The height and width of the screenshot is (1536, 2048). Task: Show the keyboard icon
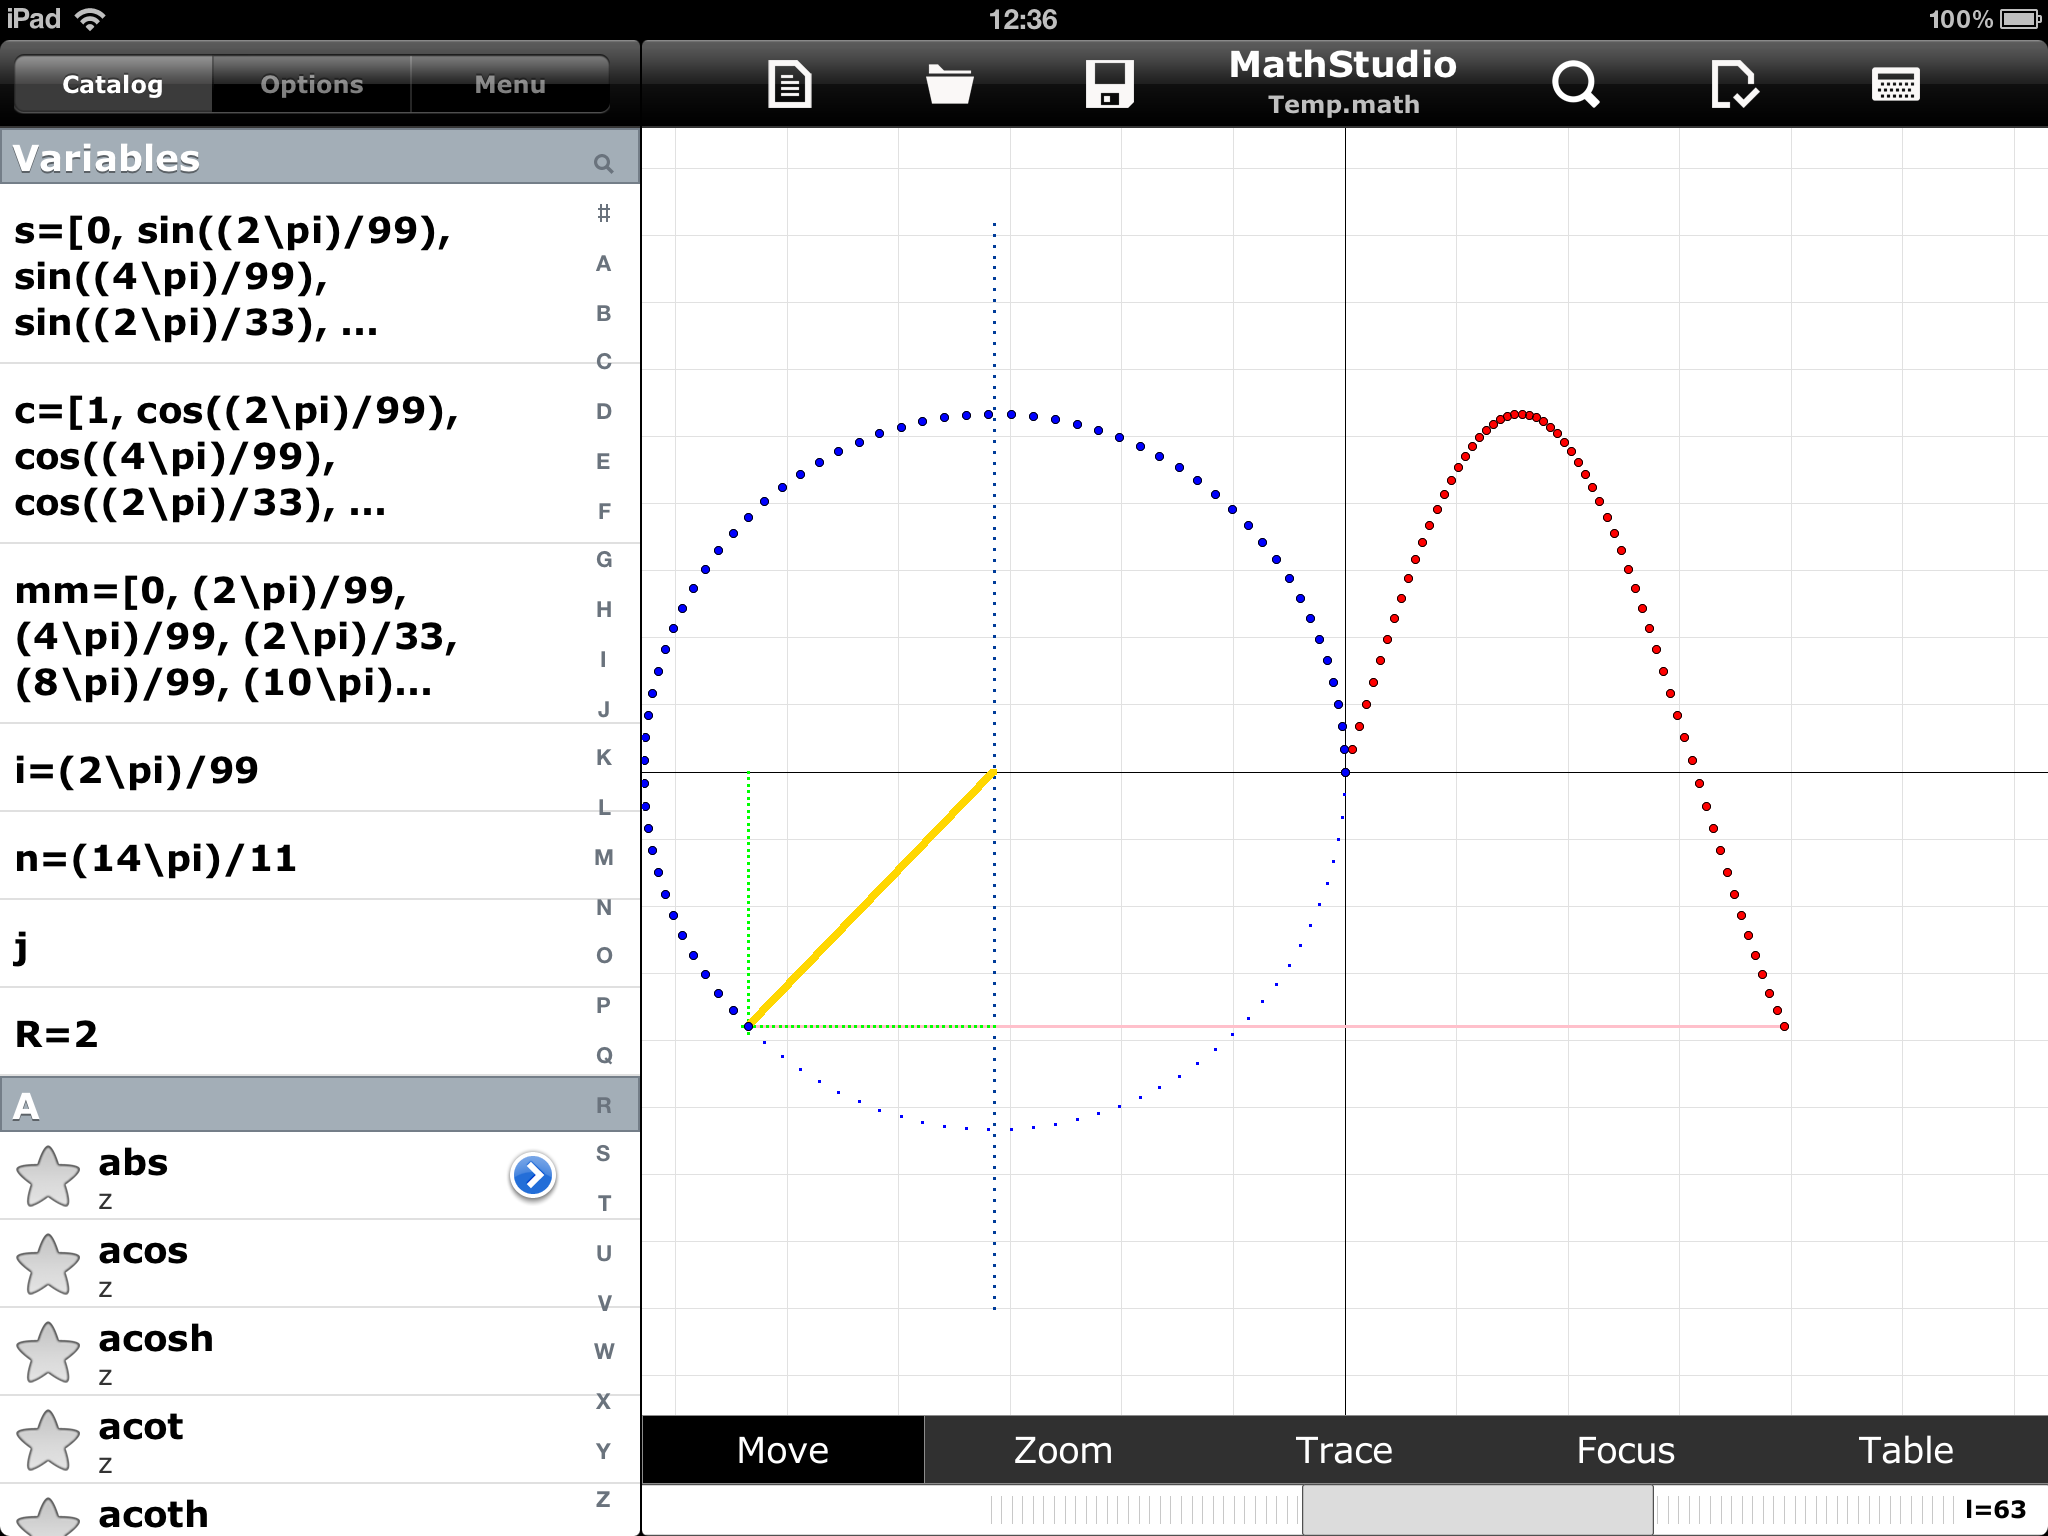tap(1895, 85)
